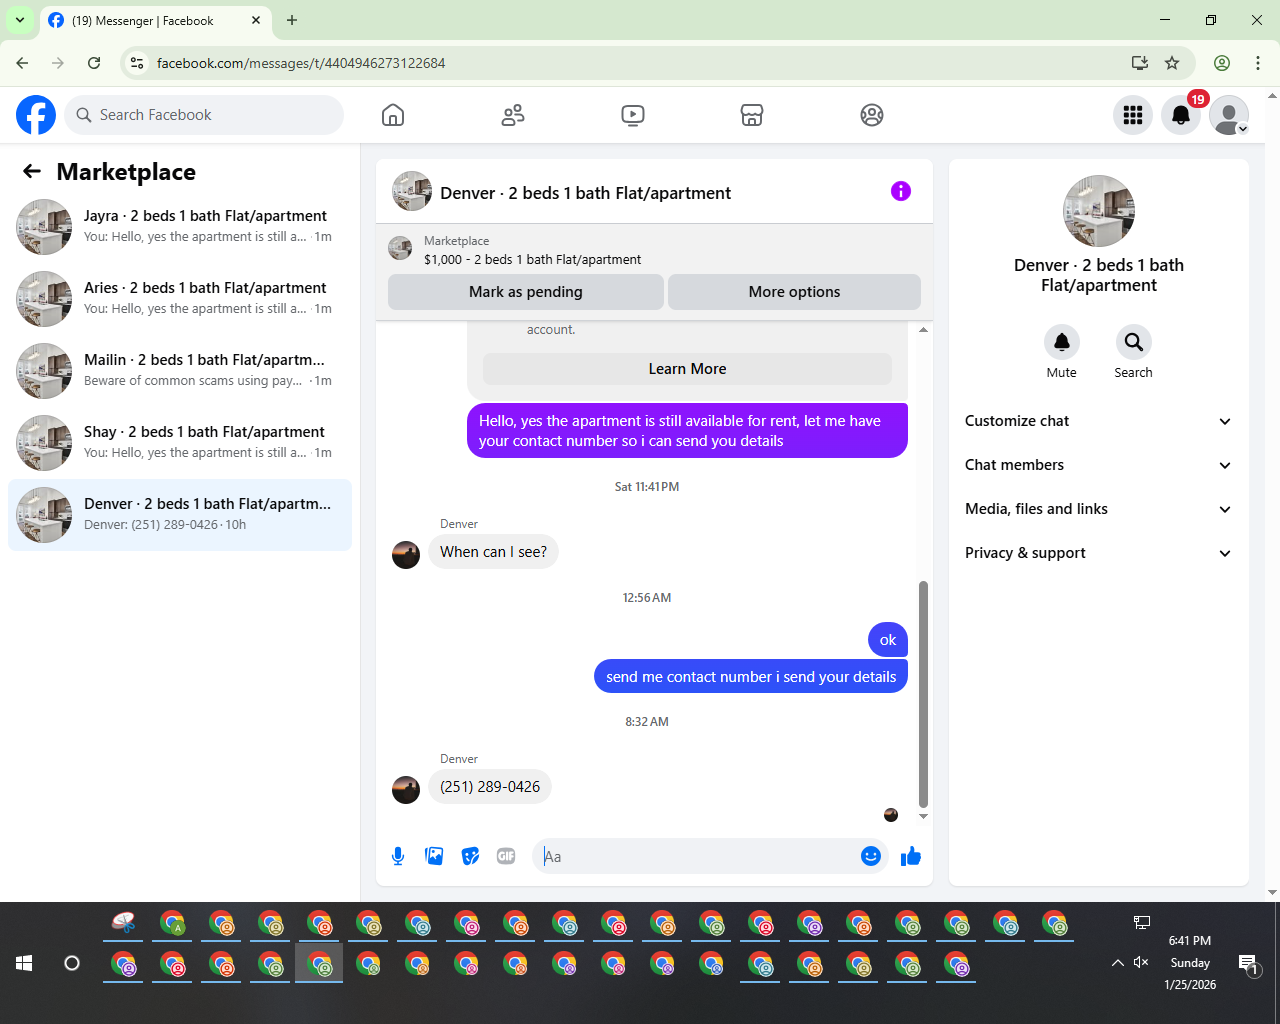Screen dimensions: 1280x1024
Task: Select the Messenger | Facebook browser tab
Action: click(155, 20)
